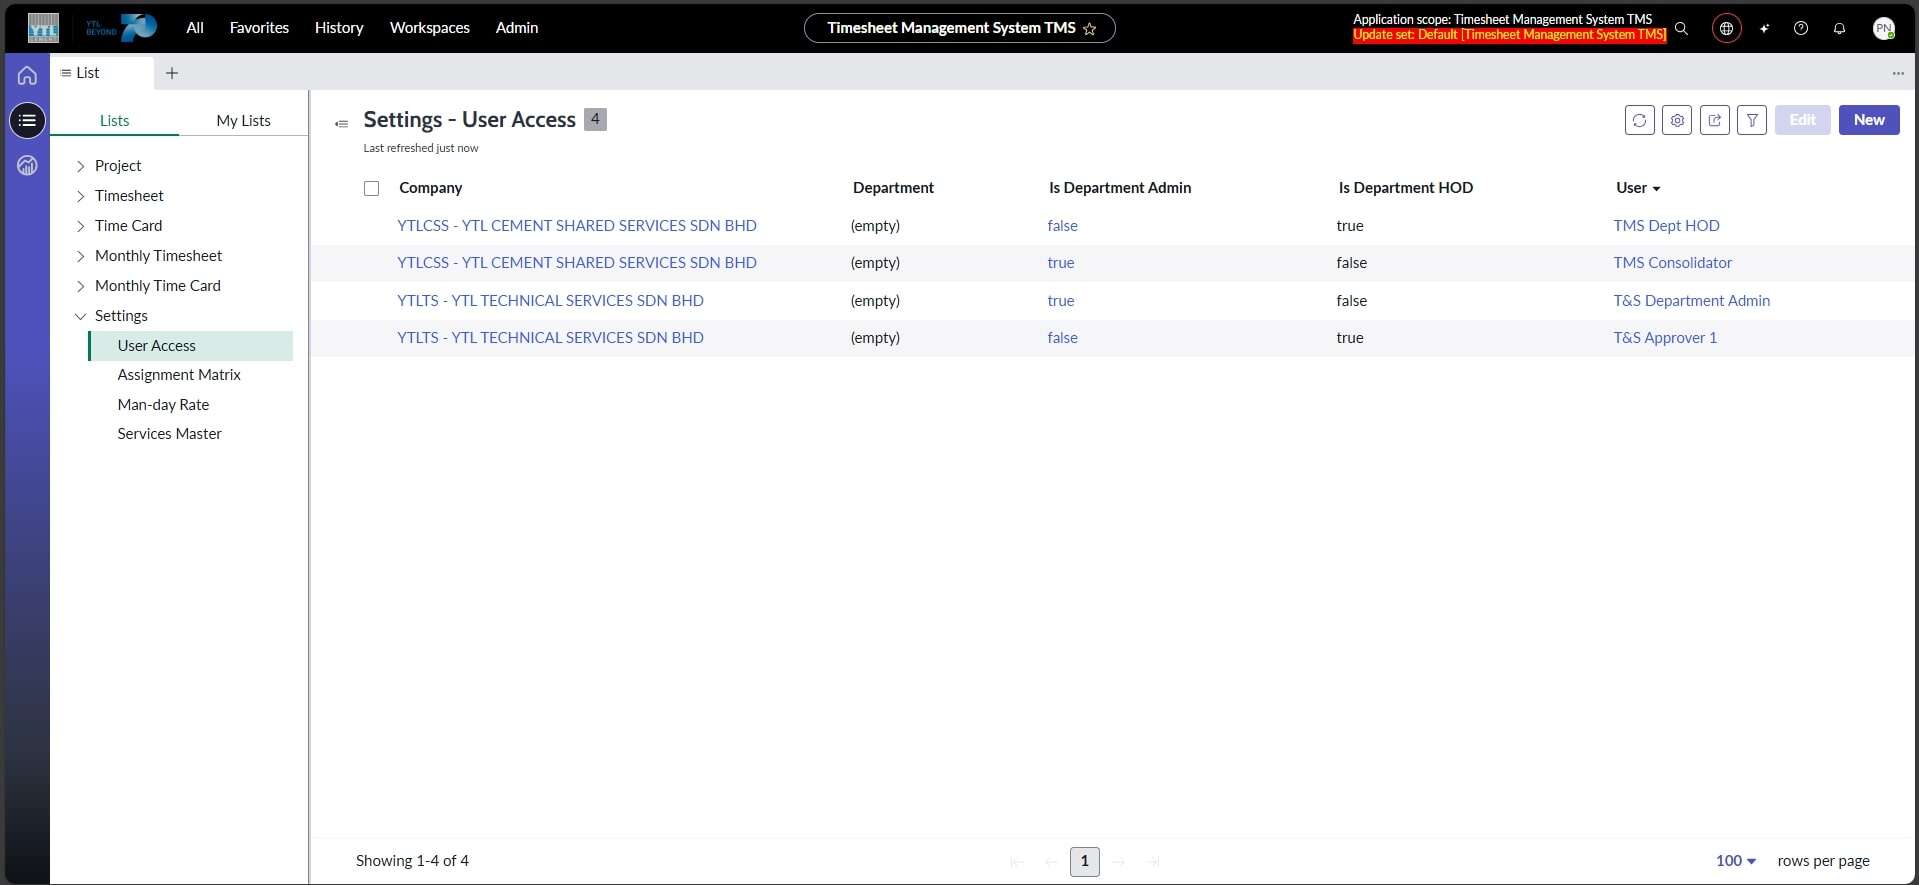Toggle the select-all checkbox in header

(x=372, y=188)
